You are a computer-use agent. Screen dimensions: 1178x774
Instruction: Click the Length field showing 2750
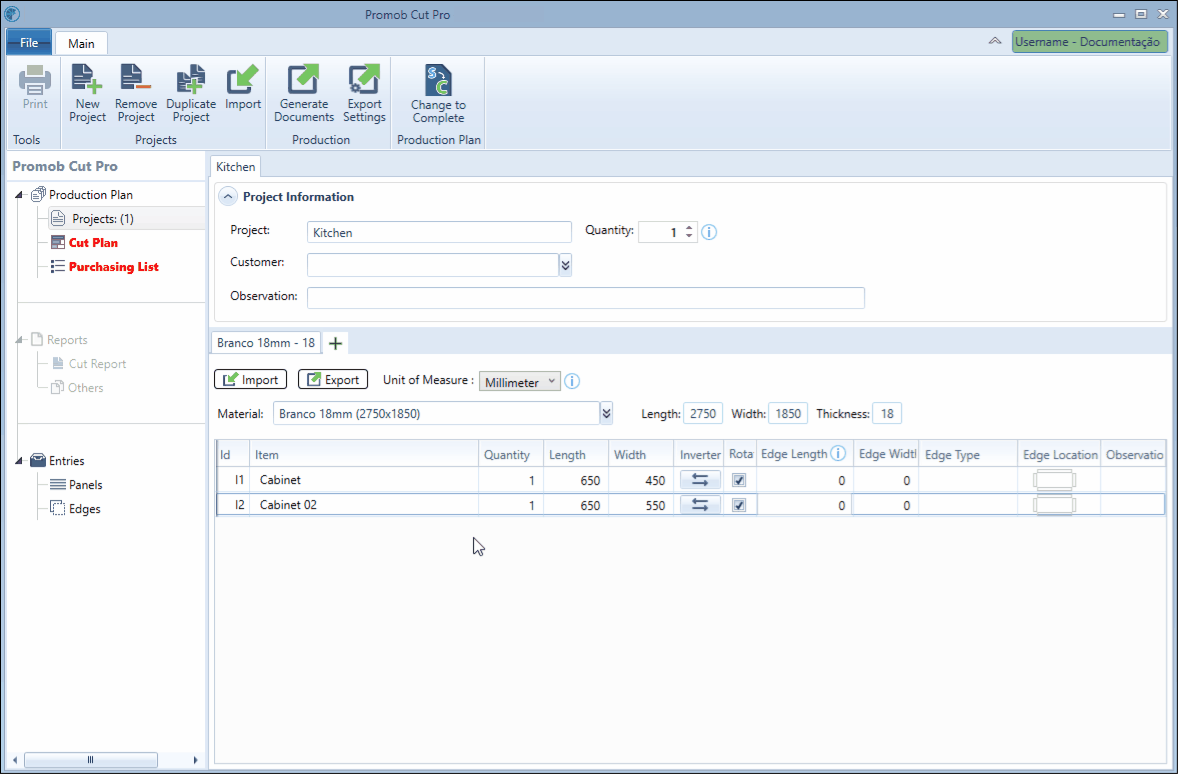pyautogui.click(x=703, y=413)
